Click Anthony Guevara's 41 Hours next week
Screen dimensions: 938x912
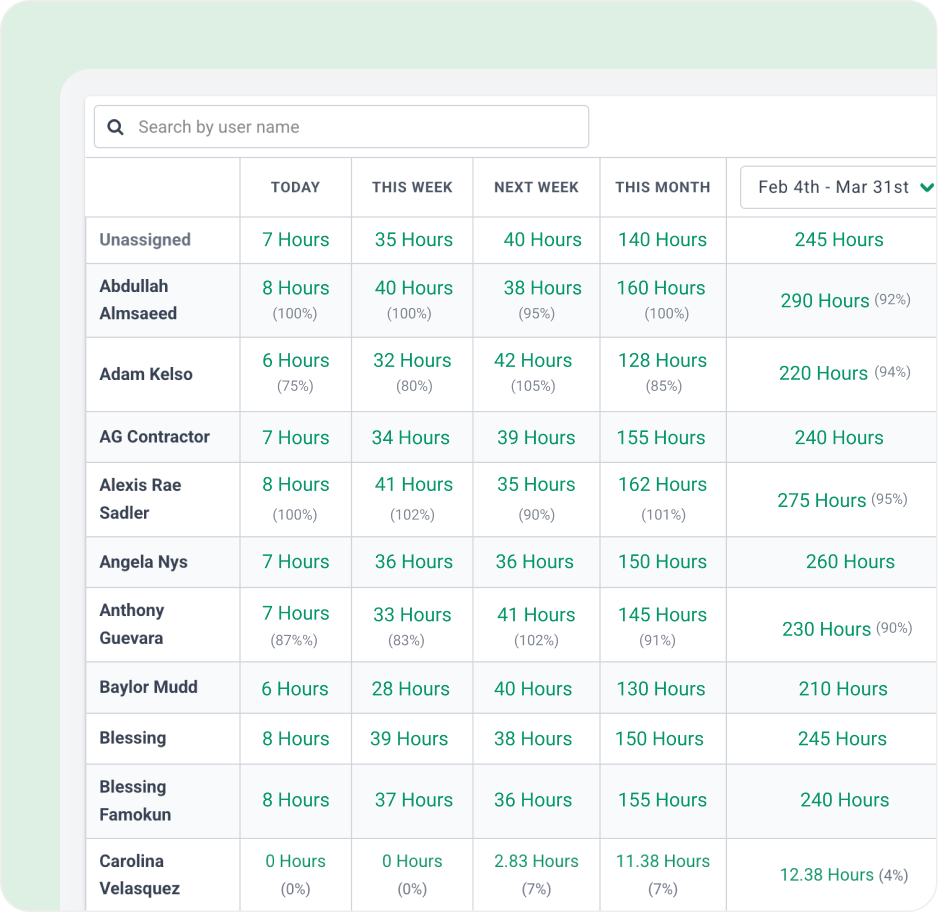(x=536, y=615)
